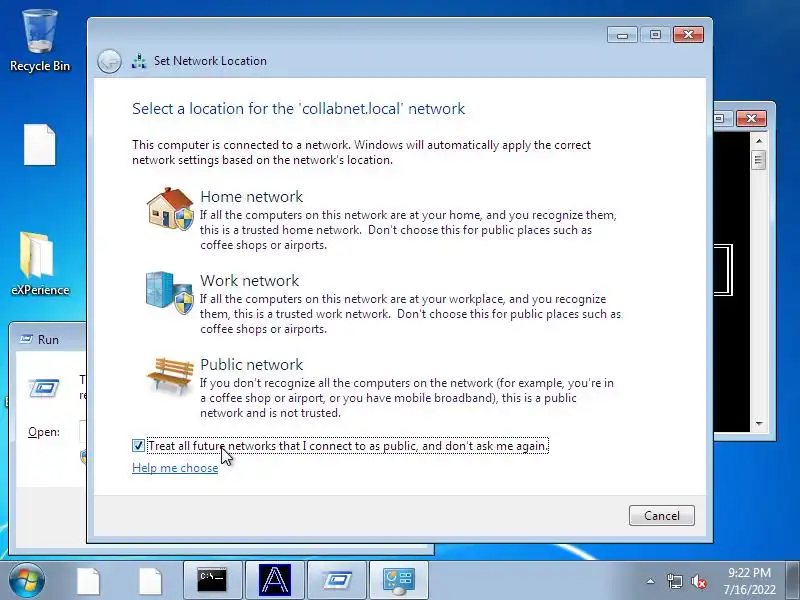Switch to Command Prompt in taskbar
Screen dimensions: 800x600
(212, 580)
